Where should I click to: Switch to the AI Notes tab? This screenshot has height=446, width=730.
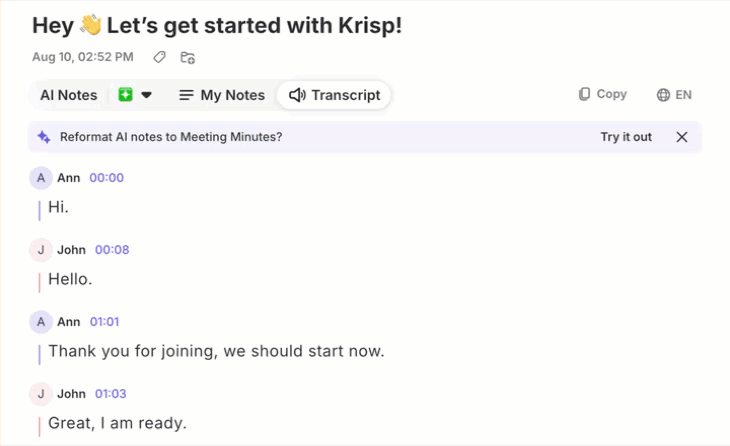[68, 95]
